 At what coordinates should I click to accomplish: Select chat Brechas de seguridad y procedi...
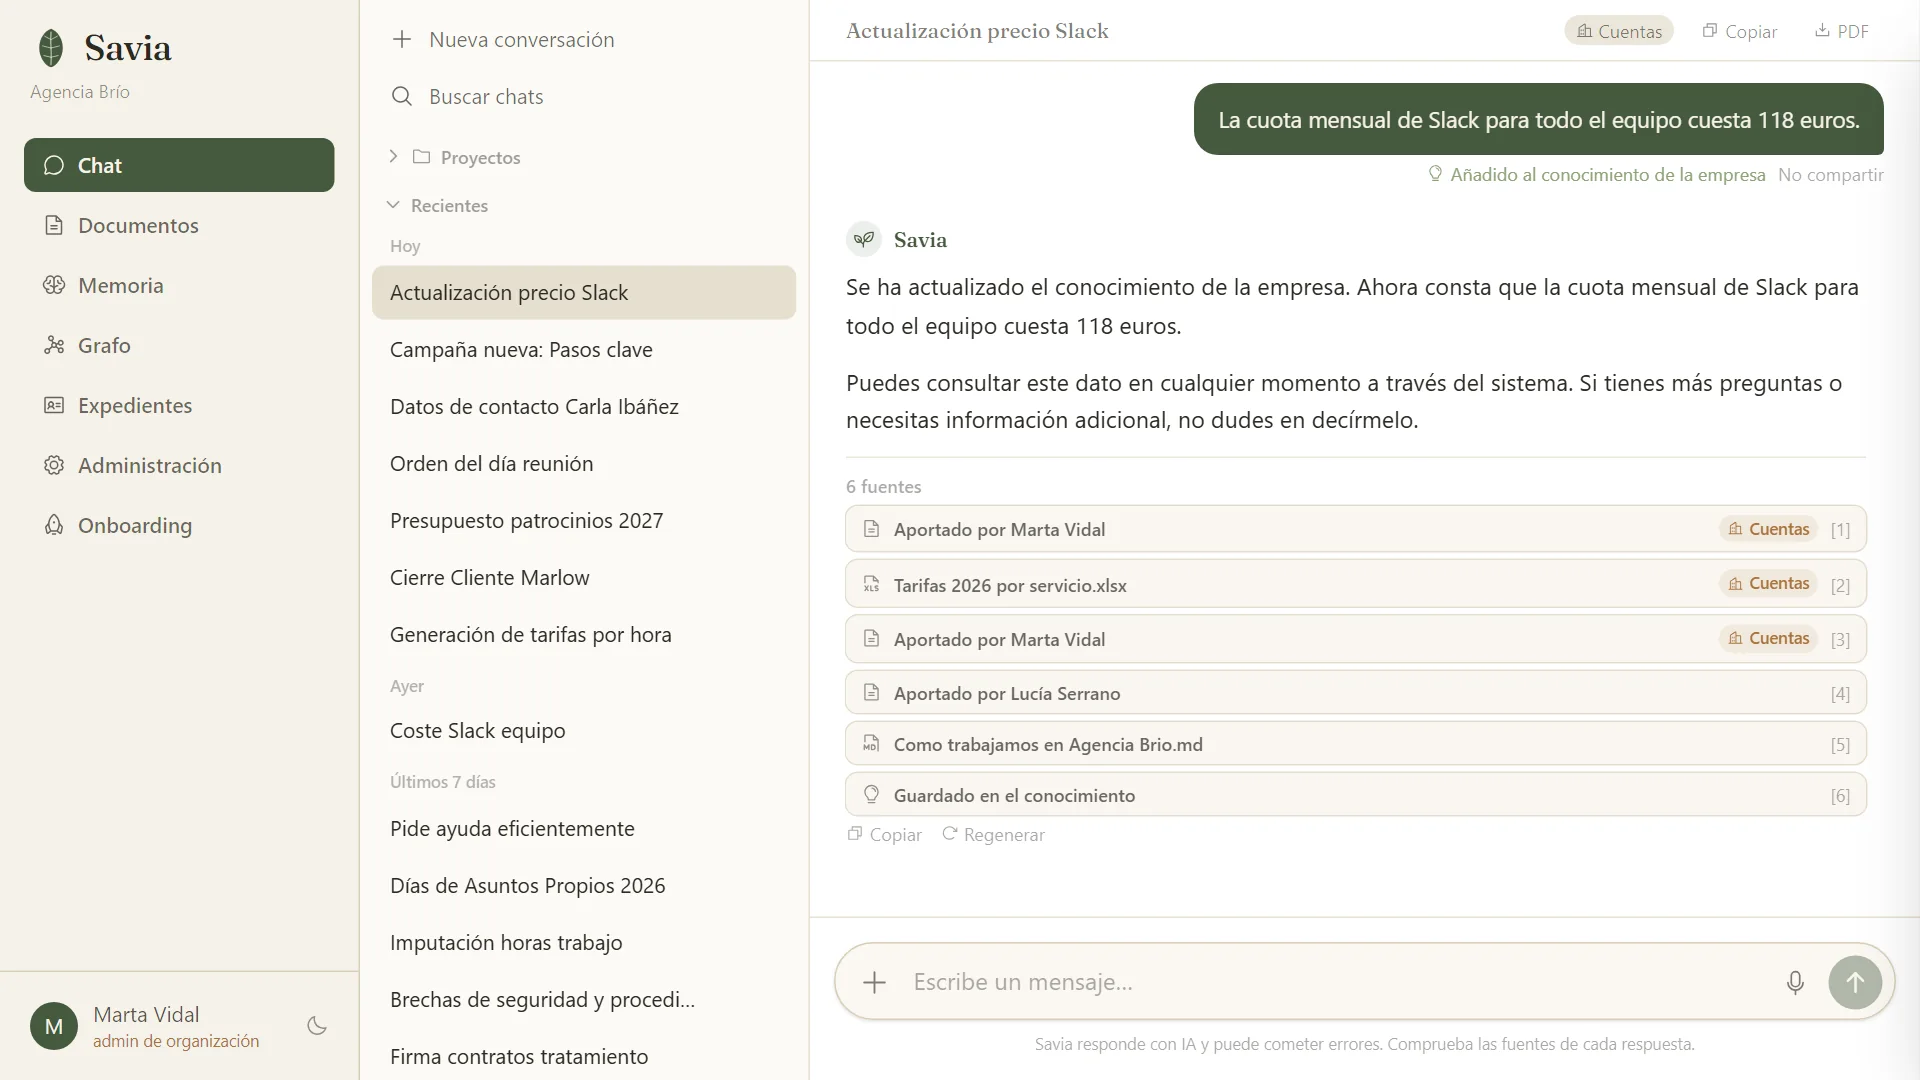584,1000
